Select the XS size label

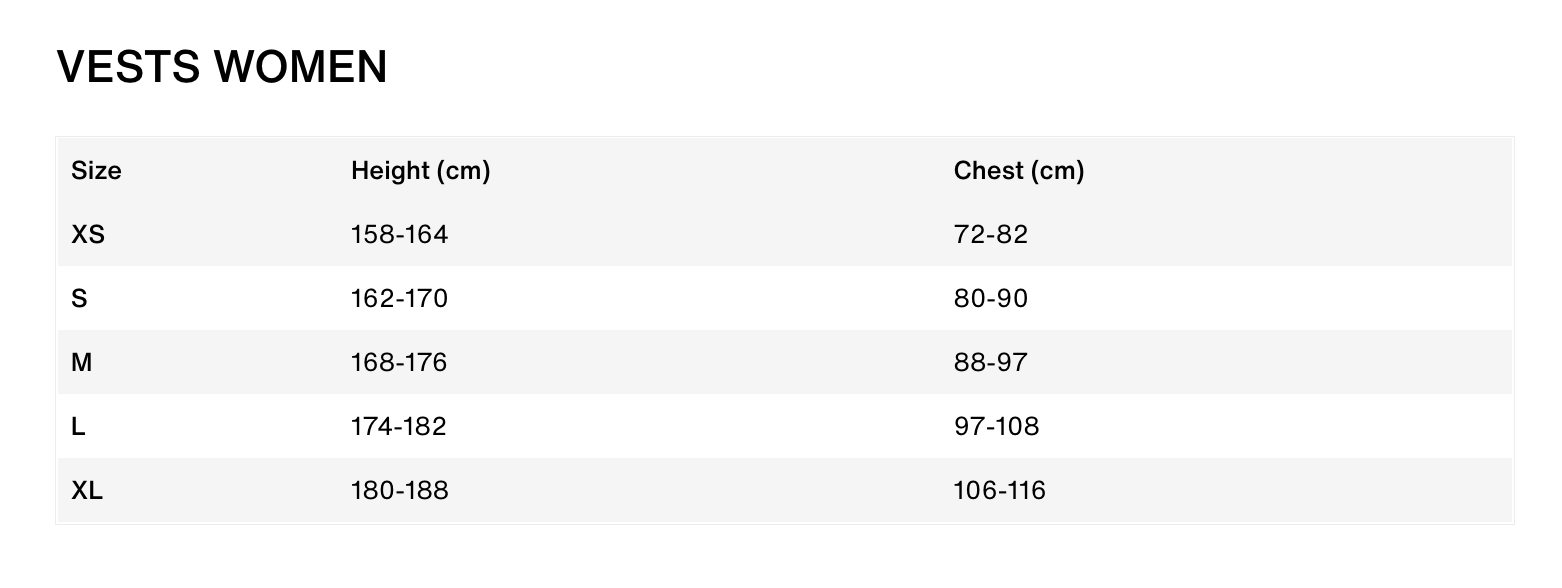(88, 235)
